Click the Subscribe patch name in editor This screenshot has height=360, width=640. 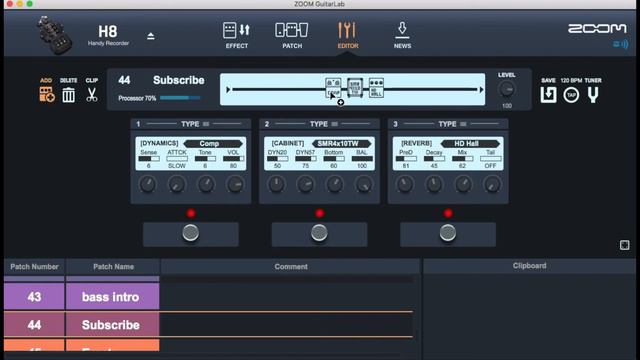178,80
